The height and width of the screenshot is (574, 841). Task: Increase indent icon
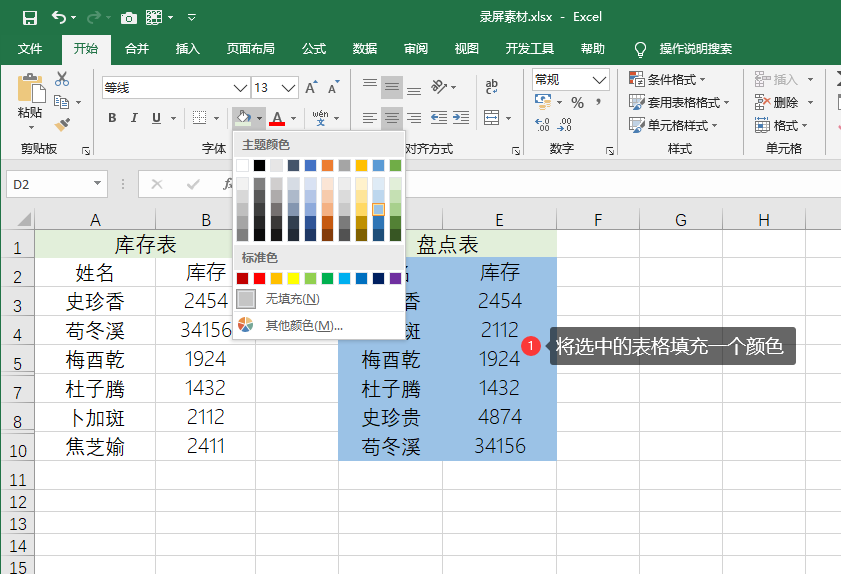[461, 117]
